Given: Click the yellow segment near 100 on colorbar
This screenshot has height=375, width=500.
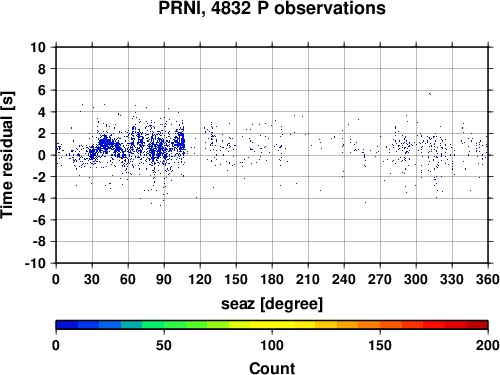Looking at the screenshot, I should pyautogui.click(x=272, y=325).
